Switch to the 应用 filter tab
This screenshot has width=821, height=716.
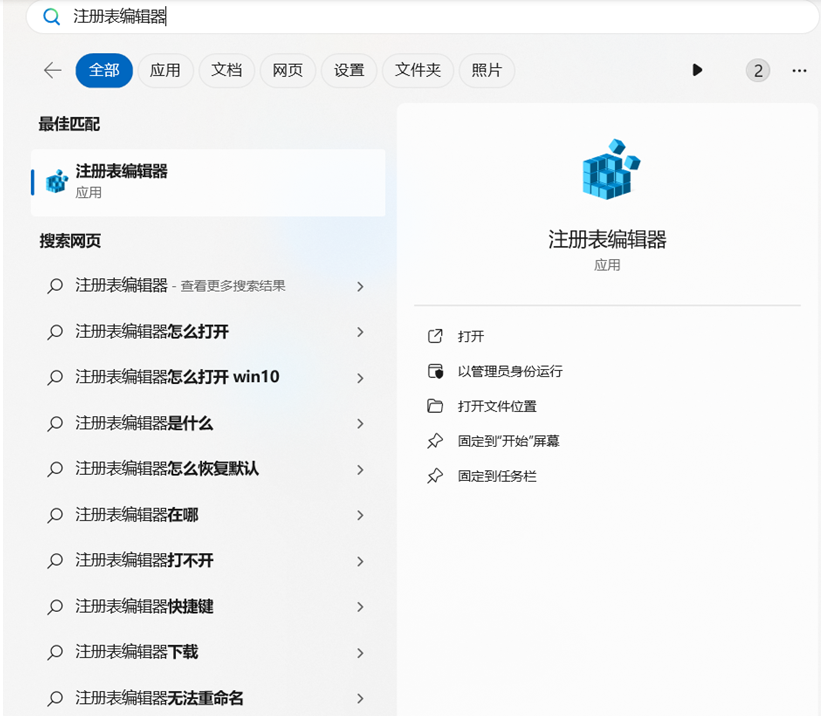point(165,70)
